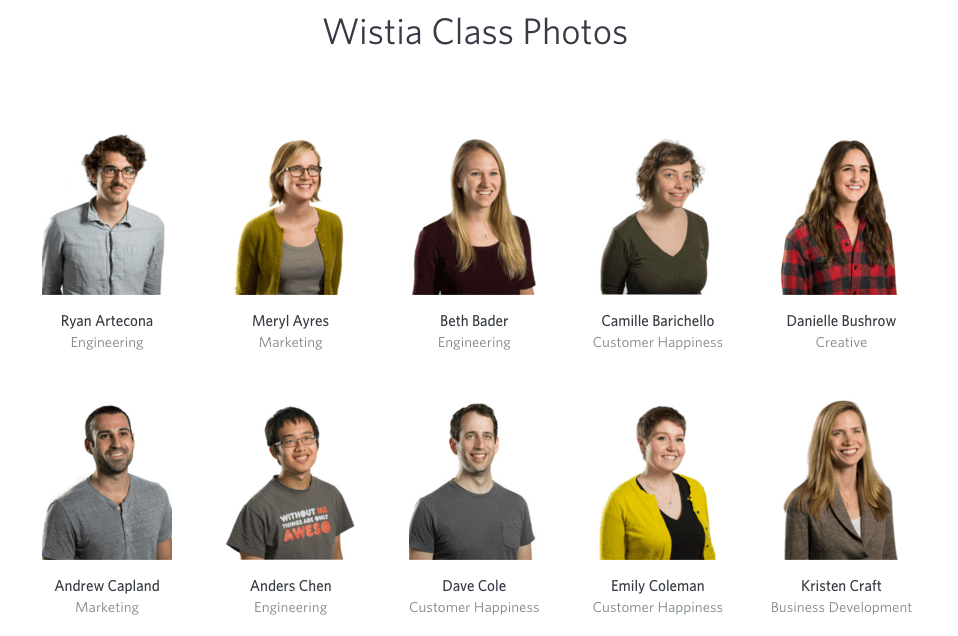Select Meryl Ayres's portrait thumbnail
This screenshot has width=958, height=636.
pos(290,217)
